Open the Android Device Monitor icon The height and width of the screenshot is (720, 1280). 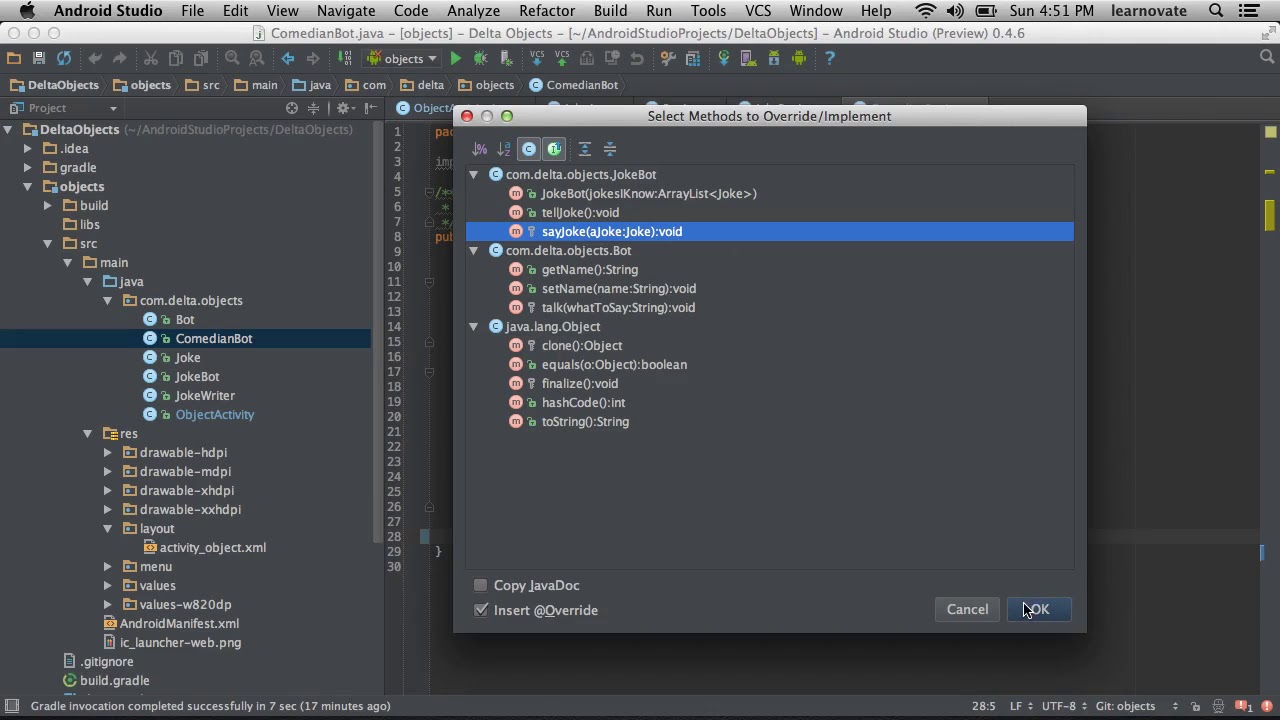pyautogui.click(x=799, y=58)
